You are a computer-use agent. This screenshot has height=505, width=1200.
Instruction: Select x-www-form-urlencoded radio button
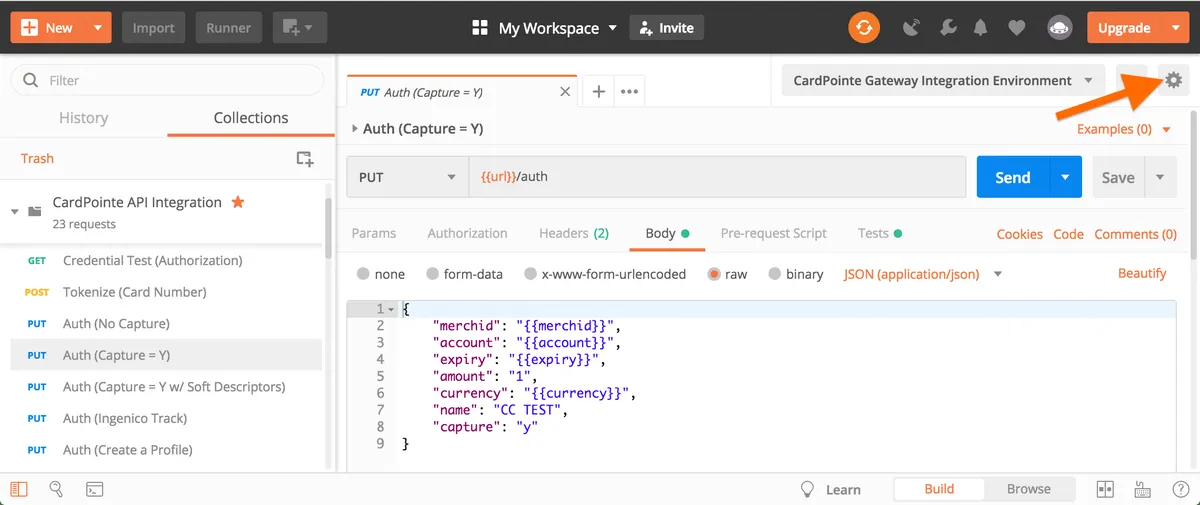click(x=531, y=274)
